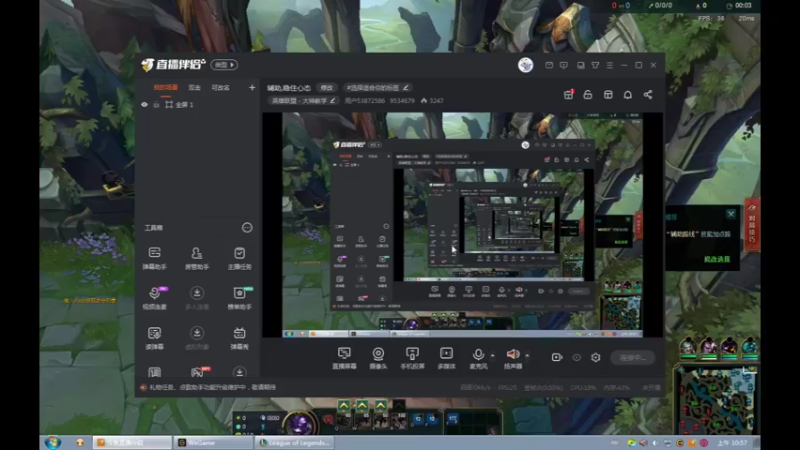Click the stream preview canvas
This screenshot has width=800, height=450.
[462, 224]
